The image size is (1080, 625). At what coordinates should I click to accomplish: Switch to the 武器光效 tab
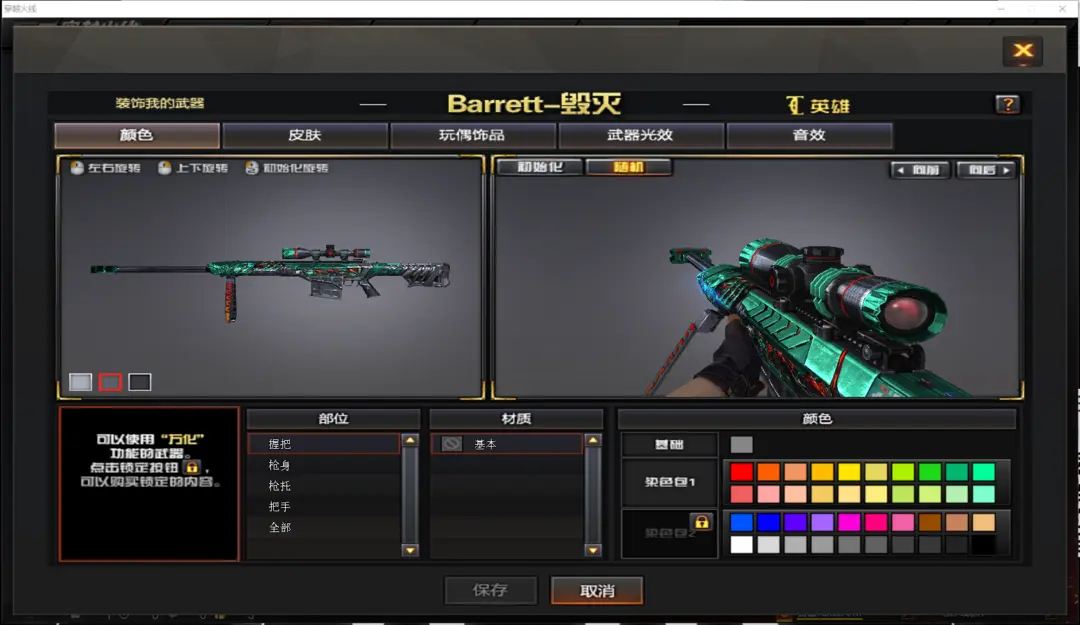click(641, 135)
